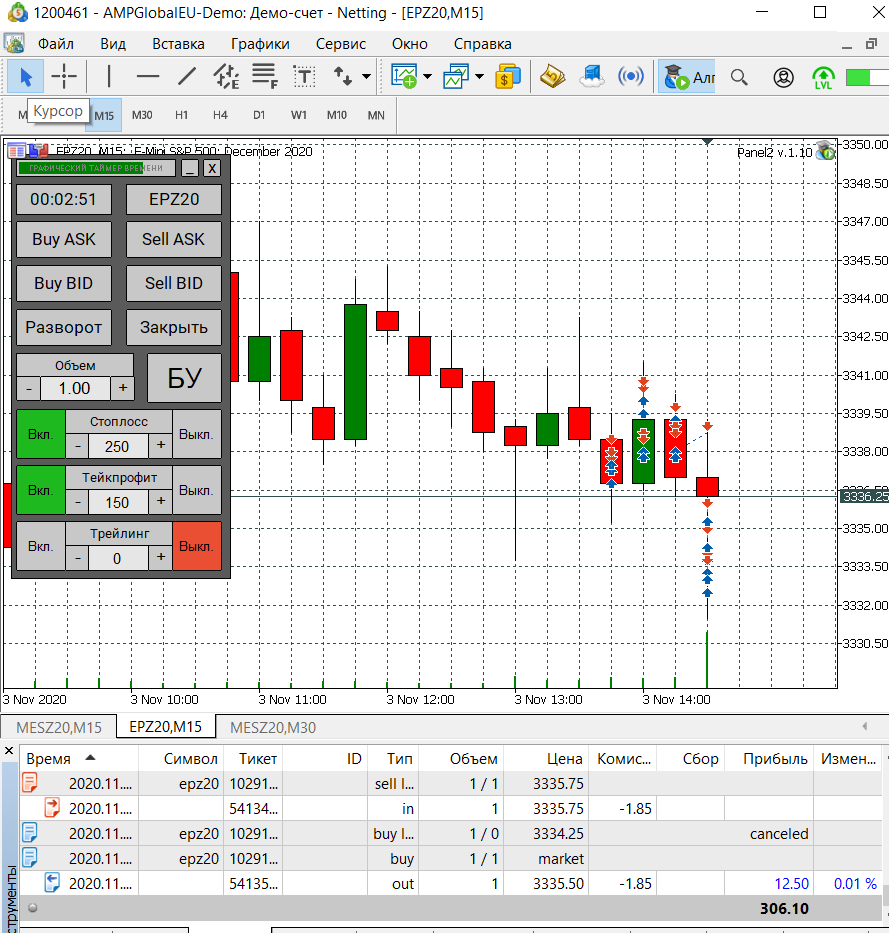Viewport: 889px width, 933px height.
Task: Click chart shift triangle marker at top
Action: coord(707,142)
